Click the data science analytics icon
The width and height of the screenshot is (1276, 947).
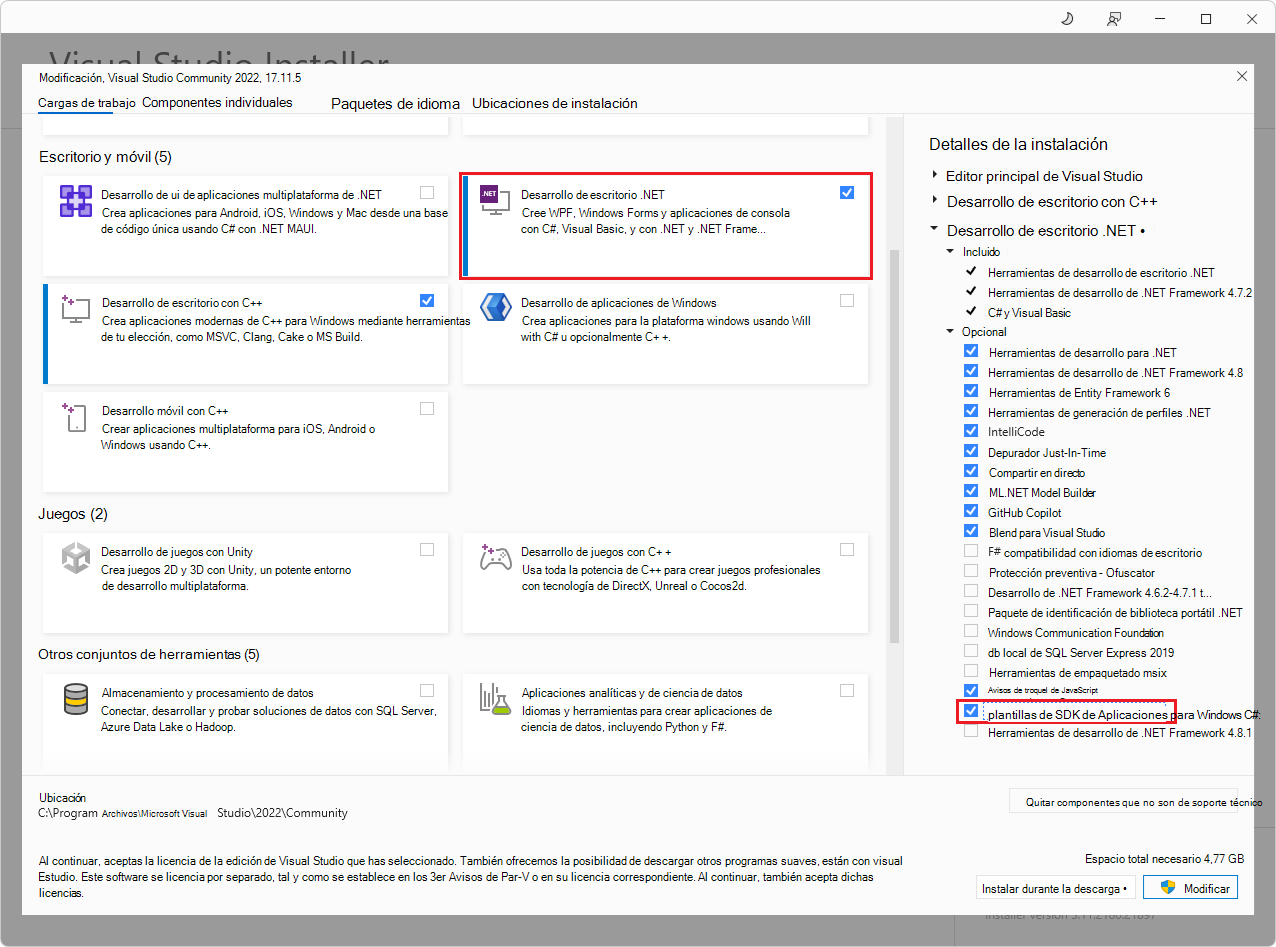[x=496, y=698]
